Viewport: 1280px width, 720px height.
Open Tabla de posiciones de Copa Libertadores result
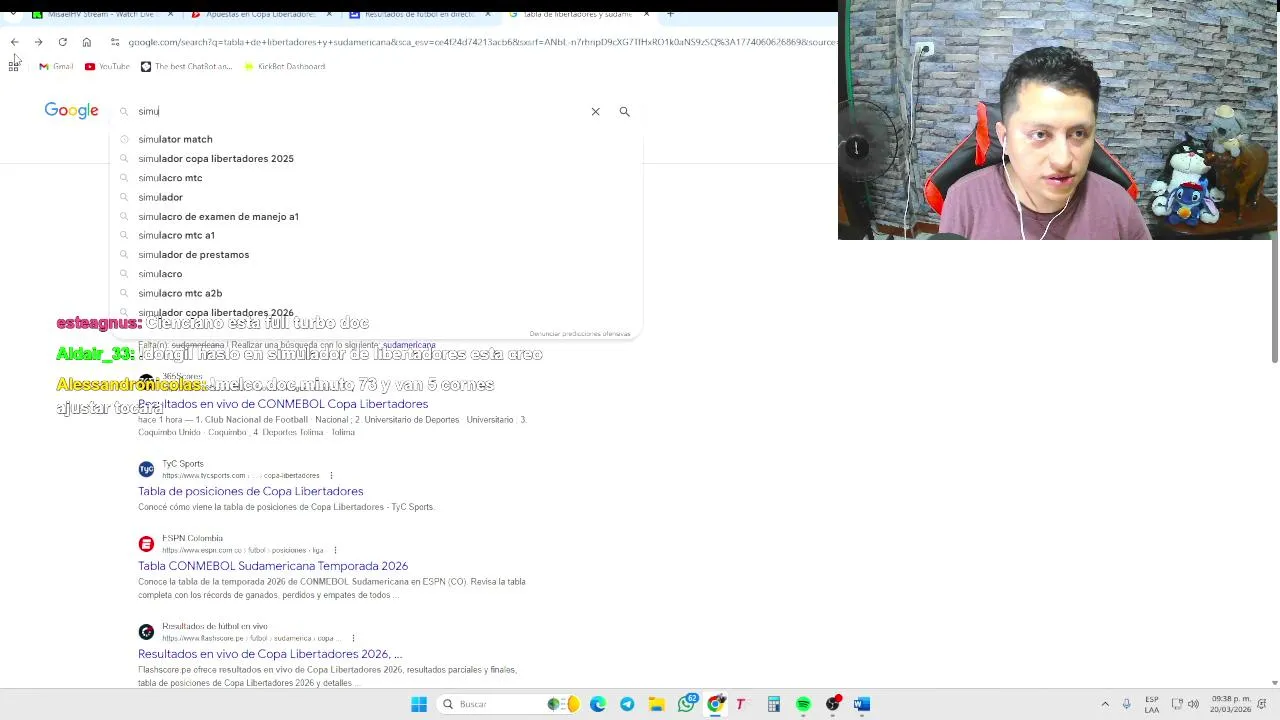(250, 491)
